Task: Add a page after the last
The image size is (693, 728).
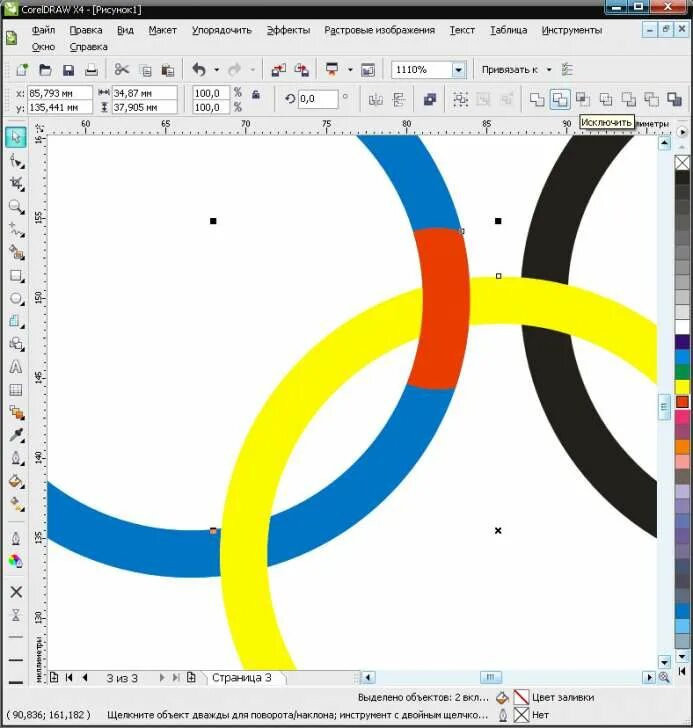Action: (x=191, y=677)
